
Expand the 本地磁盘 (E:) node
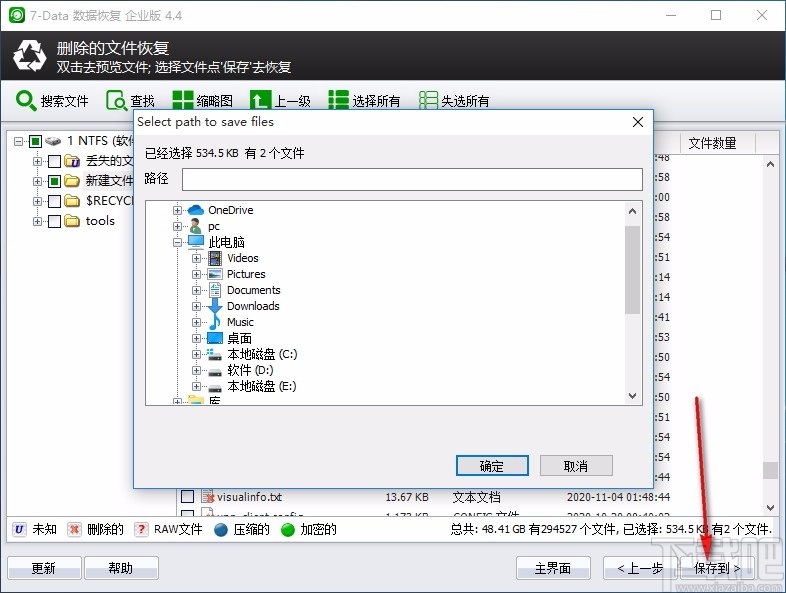point(196,386)
